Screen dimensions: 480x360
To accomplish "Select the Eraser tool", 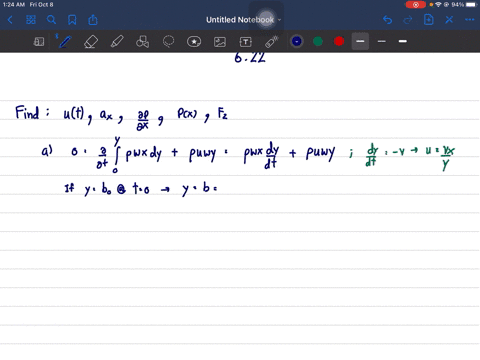I will click(x=91, y=42).
